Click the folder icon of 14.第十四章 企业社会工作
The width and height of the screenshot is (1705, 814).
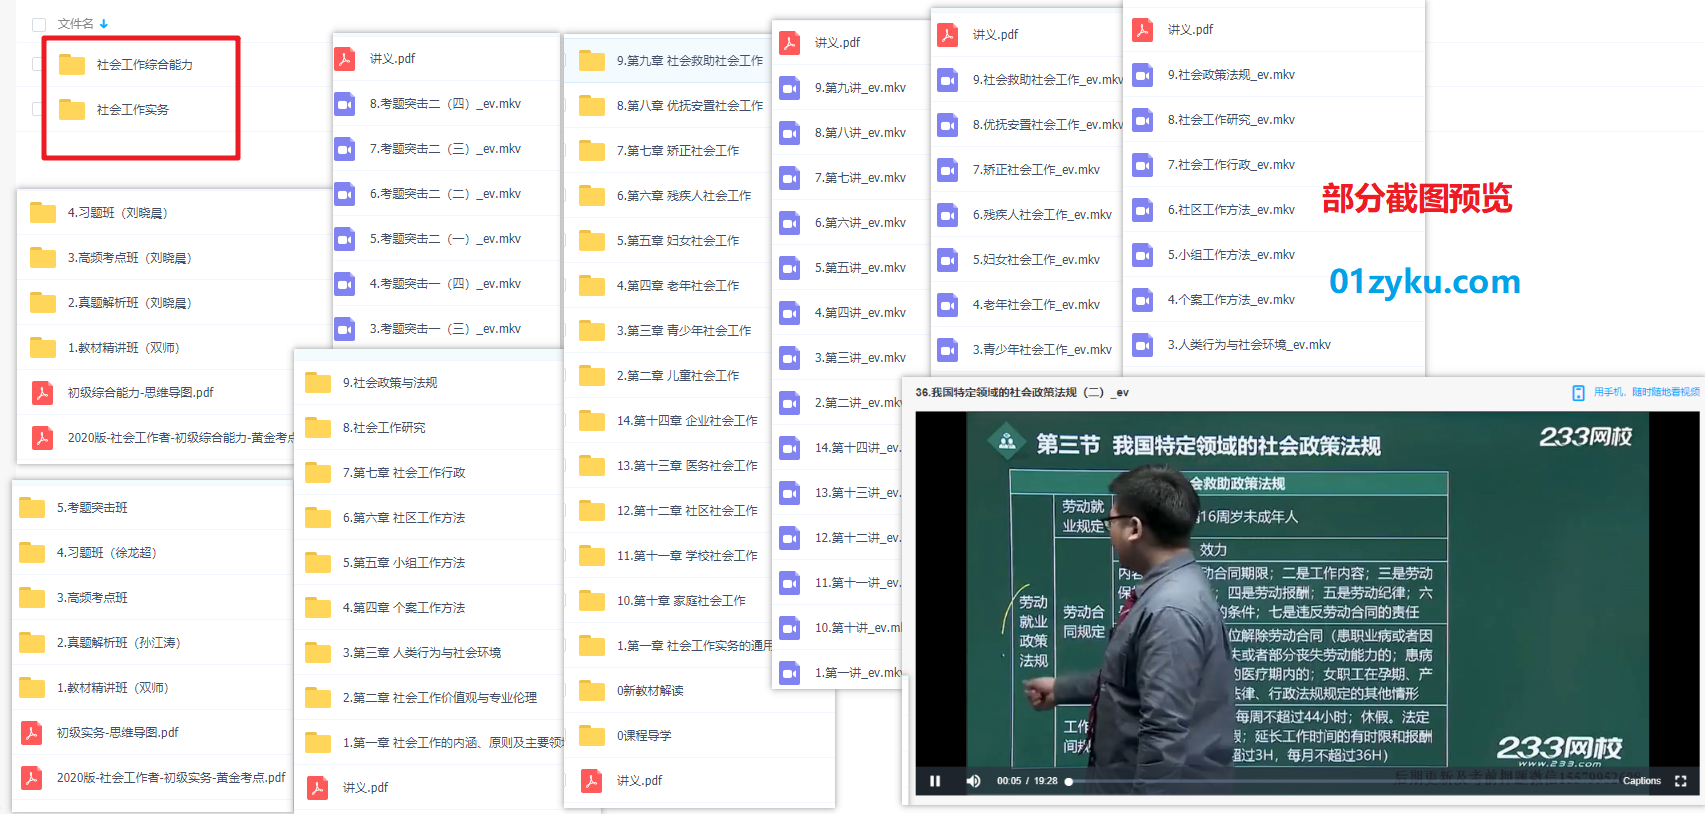[592, 421]
